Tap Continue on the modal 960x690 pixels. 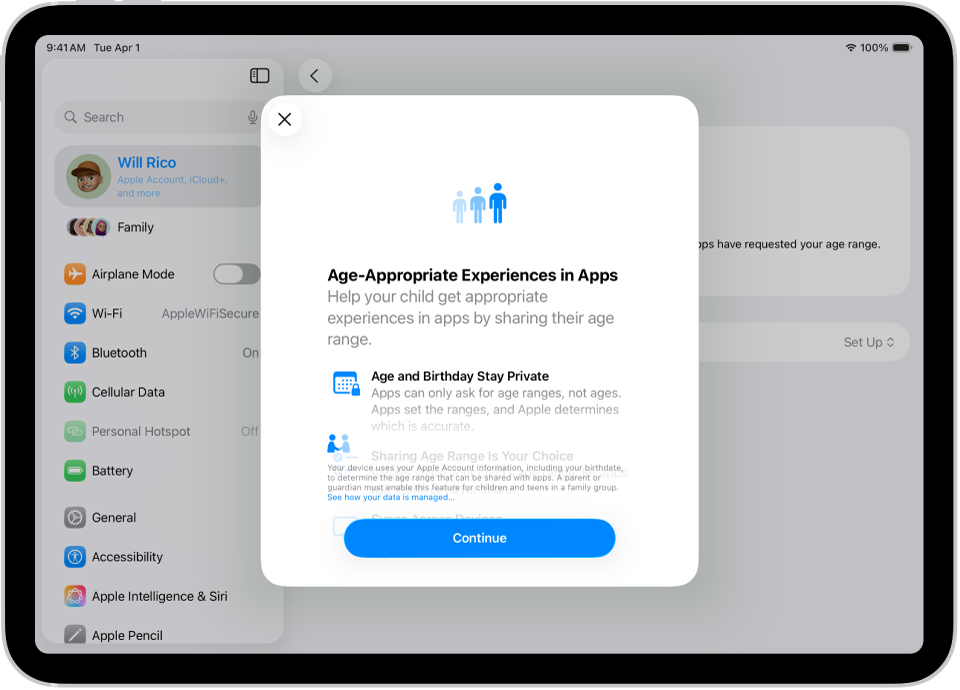pyautogui.click(x=479, y=537)
